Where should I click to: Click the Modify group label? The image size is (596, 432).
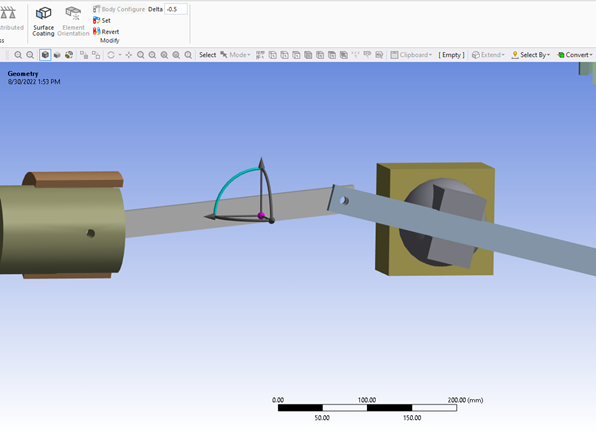110,41
